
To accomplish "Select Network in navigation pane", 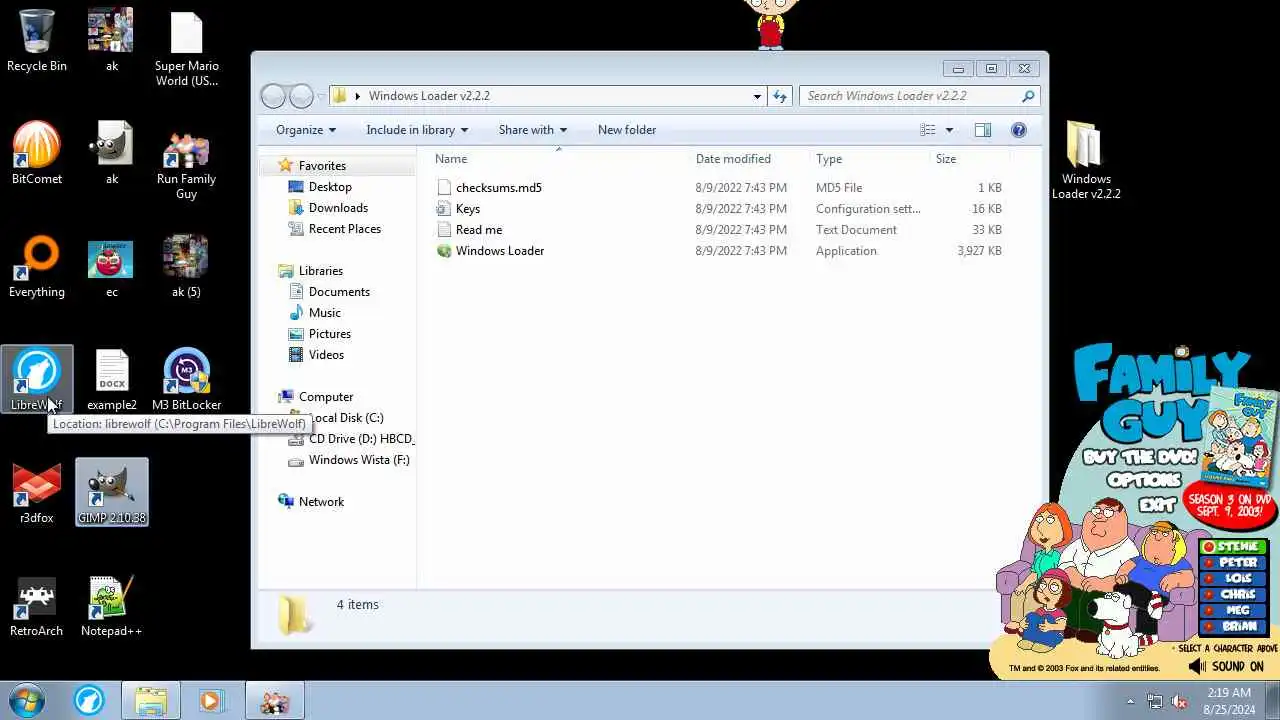I will click(x=321, y=502).
